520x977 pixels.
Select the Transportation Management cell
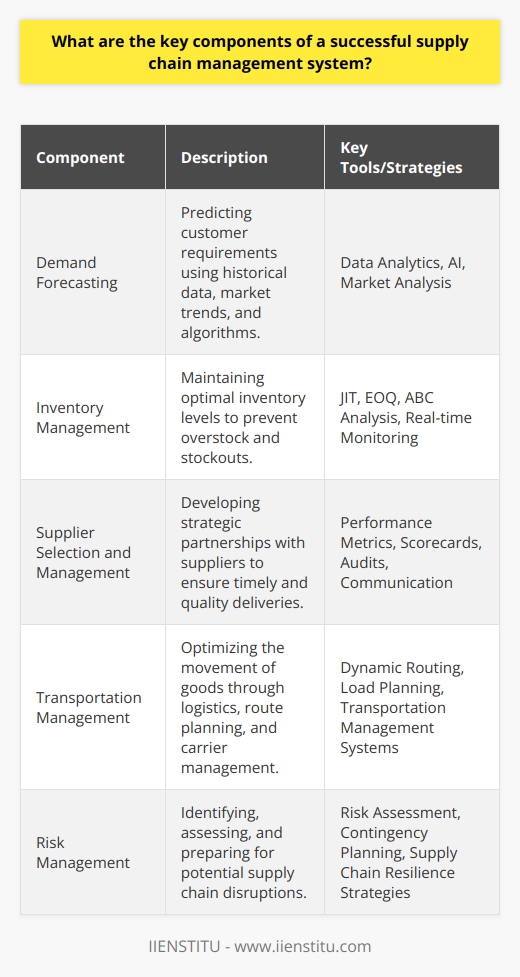pyautogui.click(x=93, y=707)
